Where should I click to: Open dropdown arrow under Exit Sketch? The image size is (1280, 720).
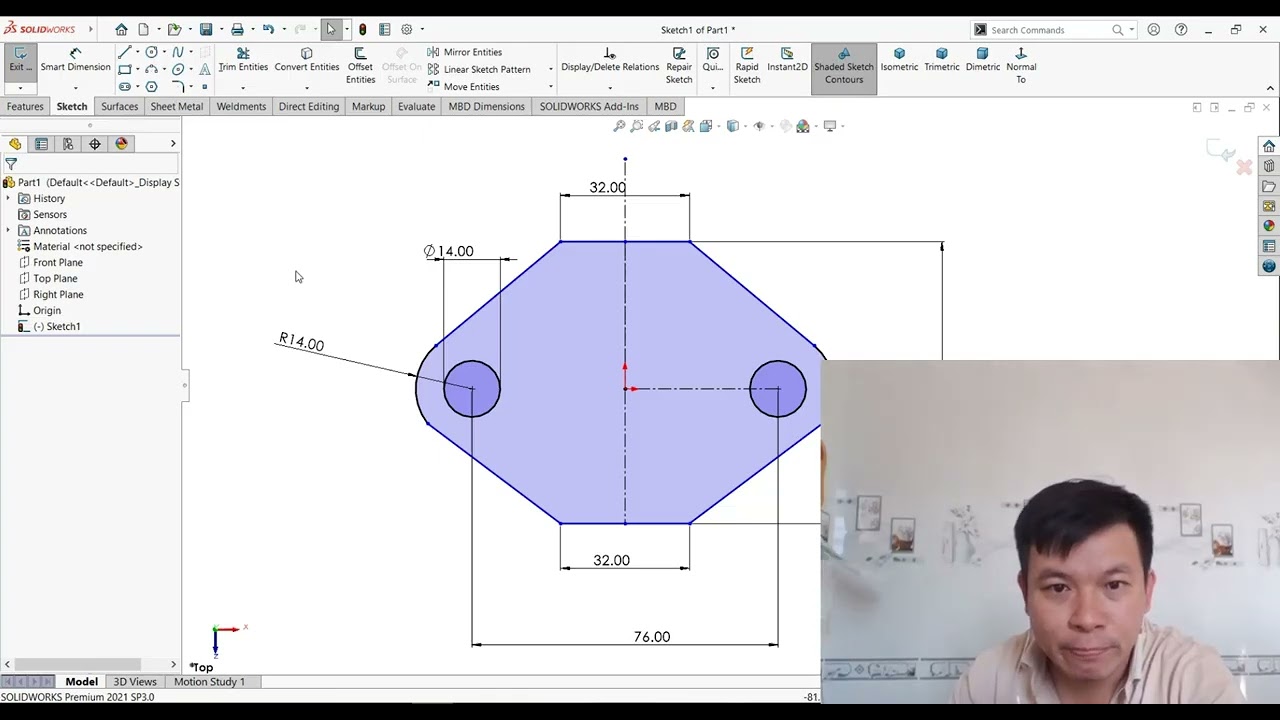(x=19, y=88)
